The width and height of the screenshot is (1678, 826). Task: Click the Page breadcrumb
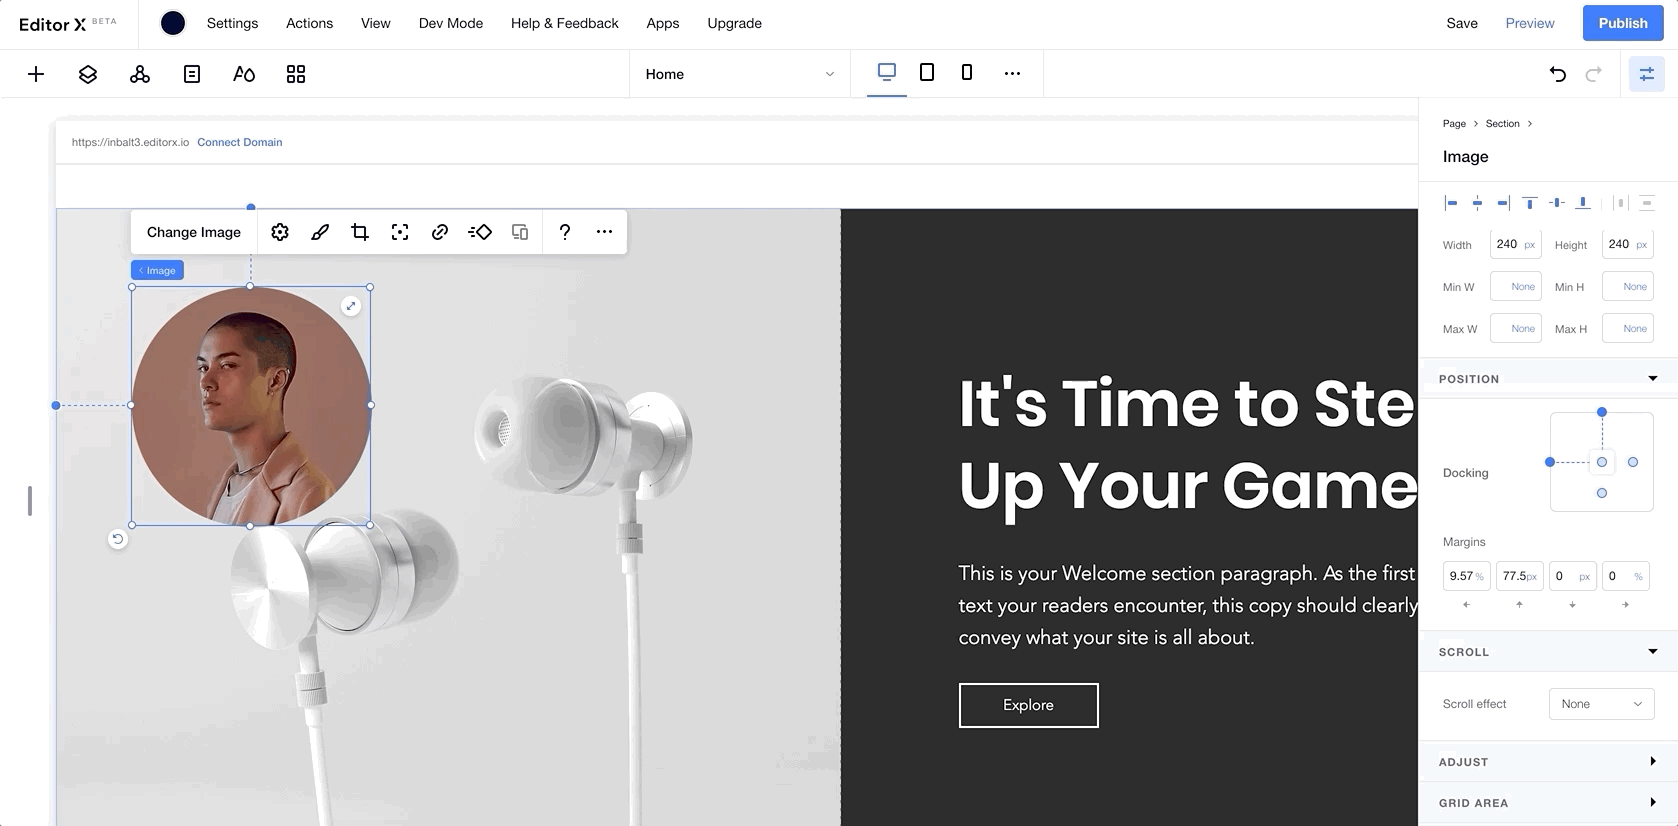[x=1454, y=124]
